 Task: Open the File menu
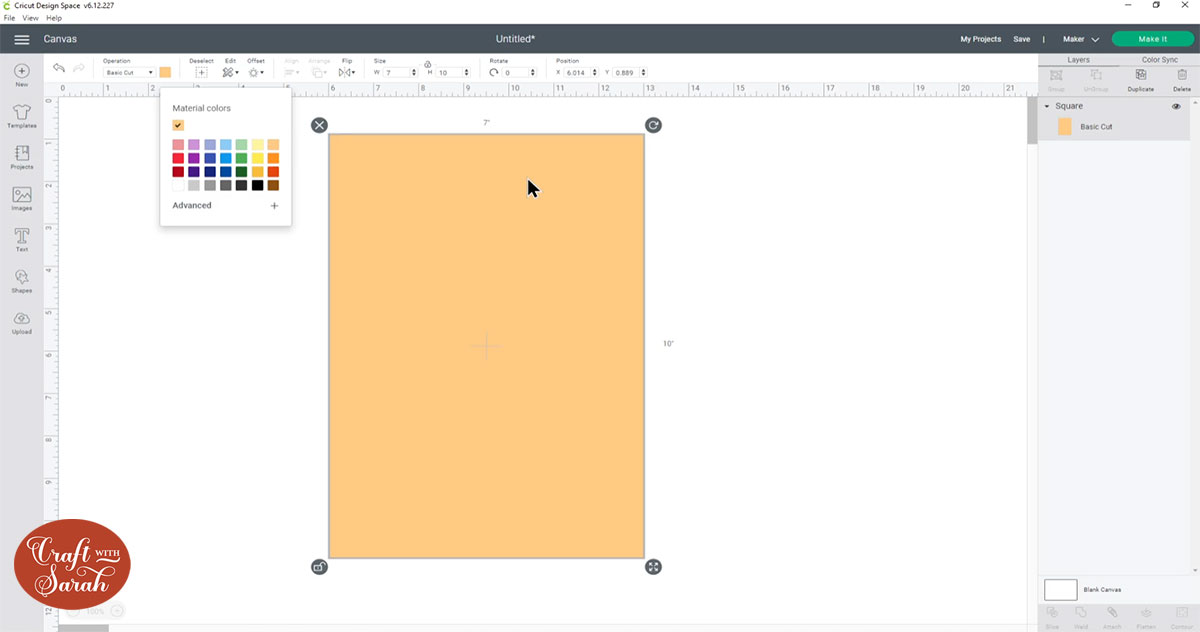tap(8, 17)
